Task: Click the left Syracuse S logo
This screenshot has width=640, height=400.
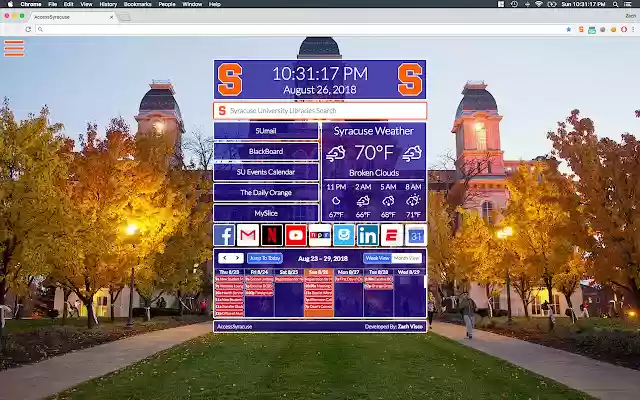Action: (230, 80)
